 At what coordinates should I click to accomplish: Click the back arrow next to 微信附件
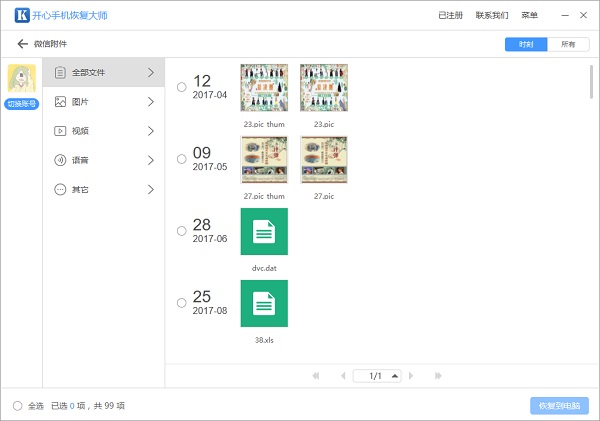[22, 44]
